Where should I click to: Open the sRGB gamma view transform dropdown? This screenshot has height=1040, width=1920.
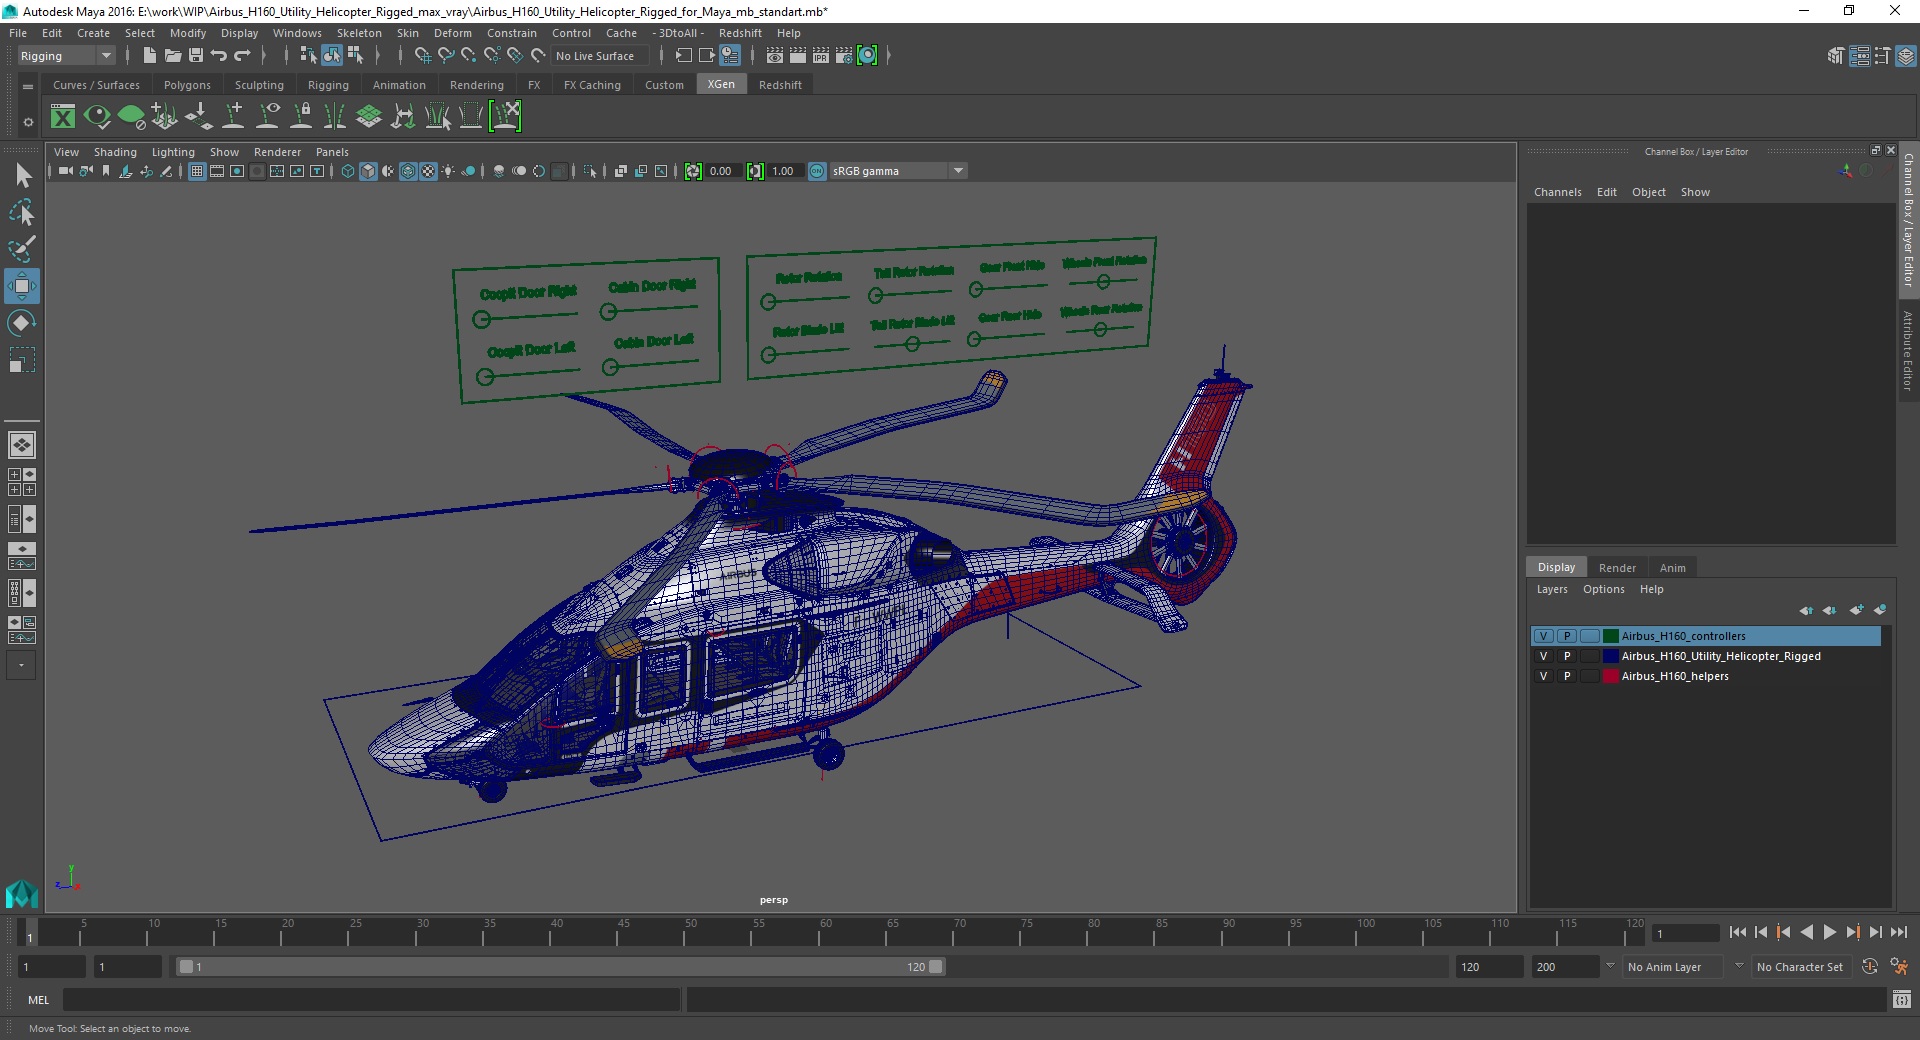tap(898, 171)
